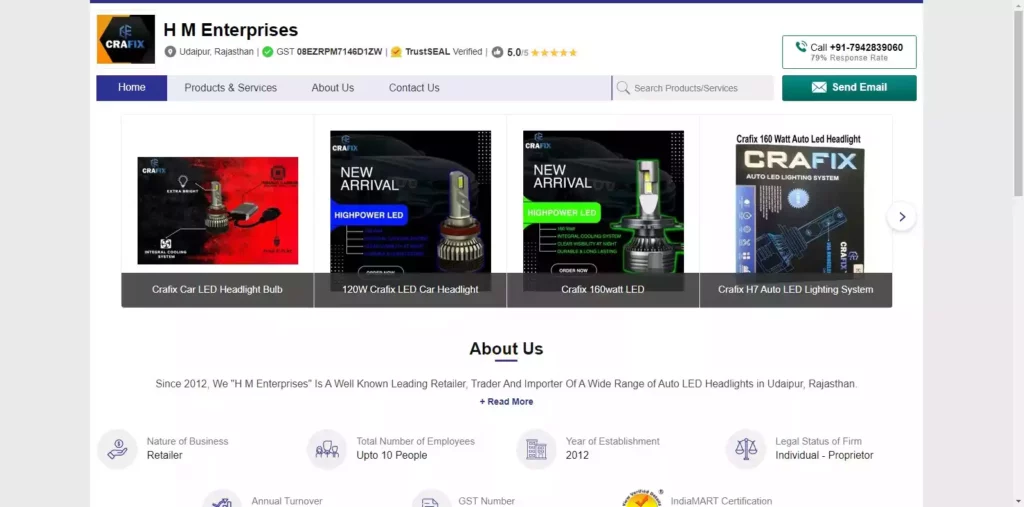1024x507 pixels.
Task: Click the search magnifier icon
Action: (623, 88)
